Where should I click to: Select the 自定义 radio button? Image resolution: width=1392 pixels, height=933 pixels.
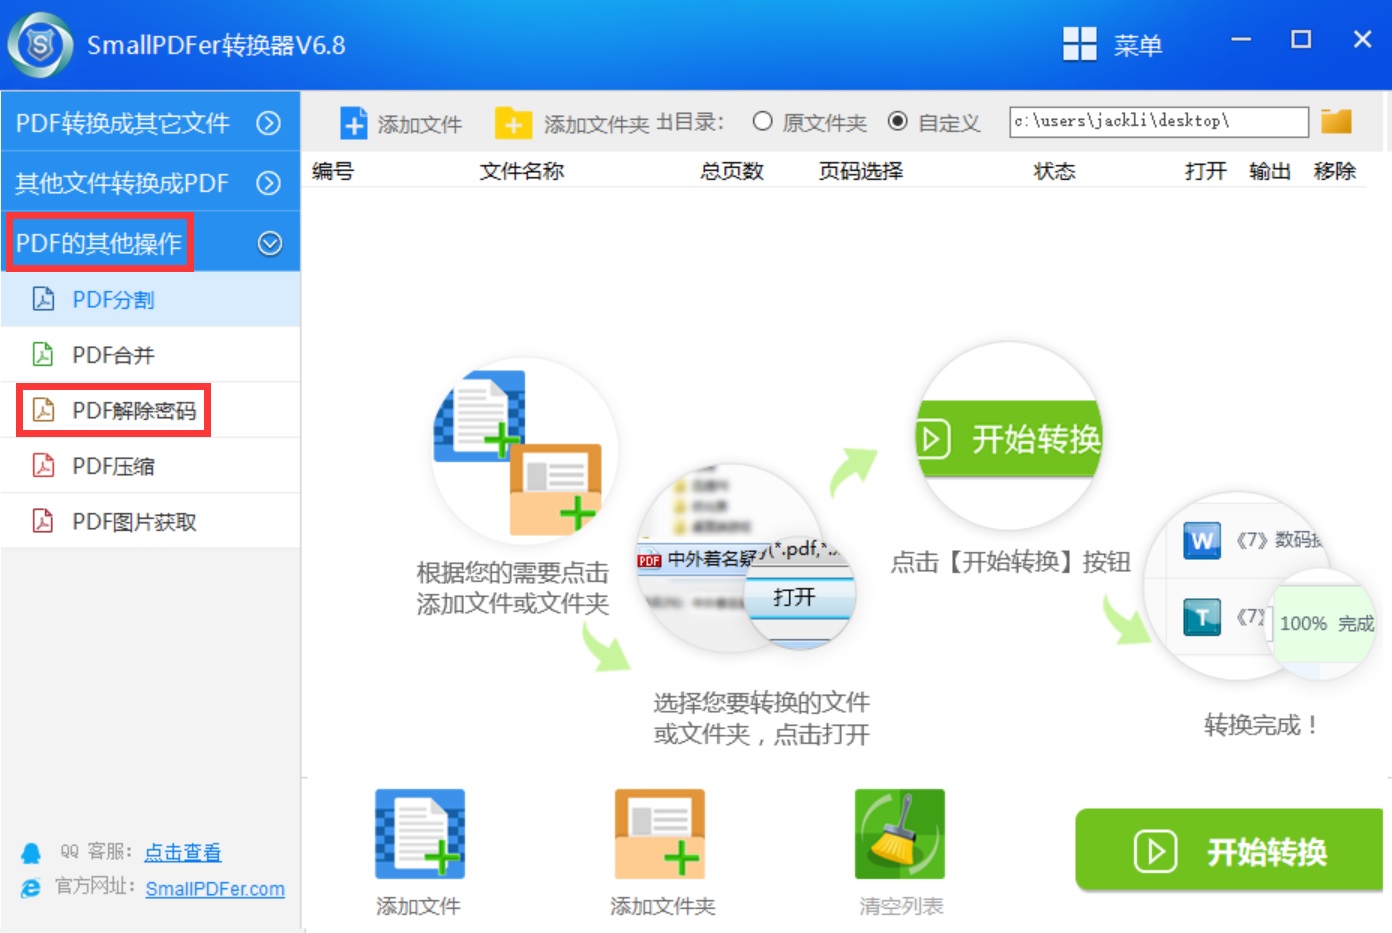click(898, 121)
